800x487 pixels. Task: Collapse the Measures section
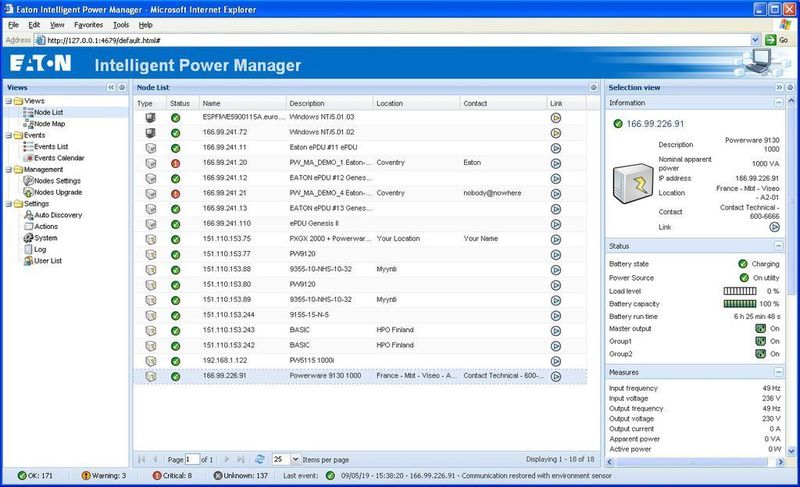tap(778, 372)
